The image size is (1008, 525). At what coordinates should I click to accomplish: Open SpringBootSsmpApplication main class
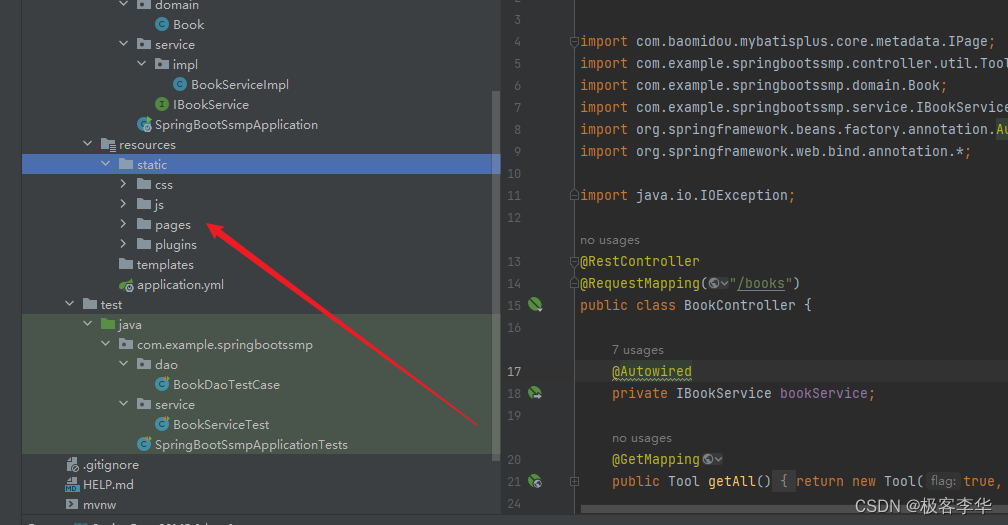[x=236, y=125]
